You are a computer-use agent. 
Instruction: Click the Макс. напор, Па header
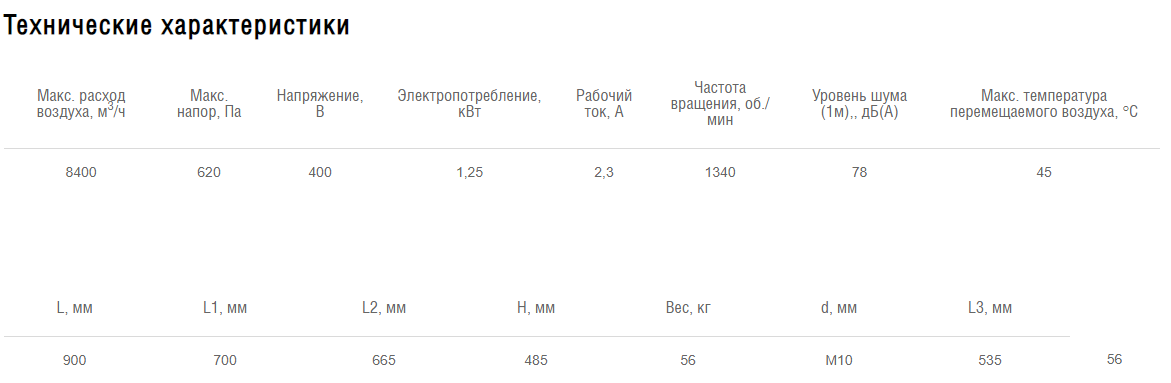[209, 105]
